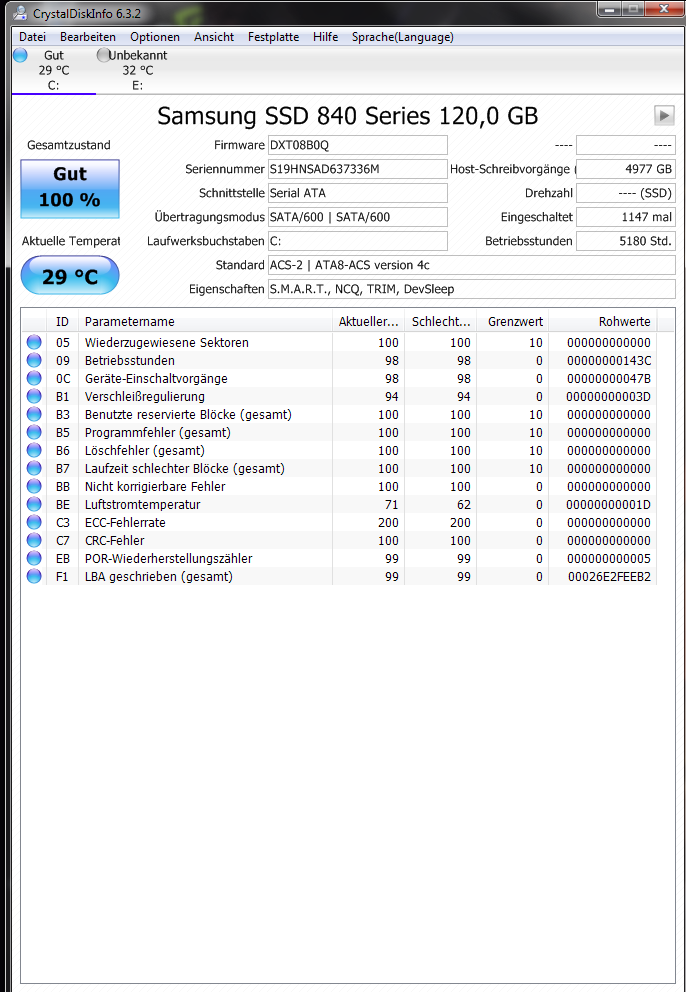Click the Übertragungsmodus field SATA/600

pyautogui.click(x=358, y=217)
